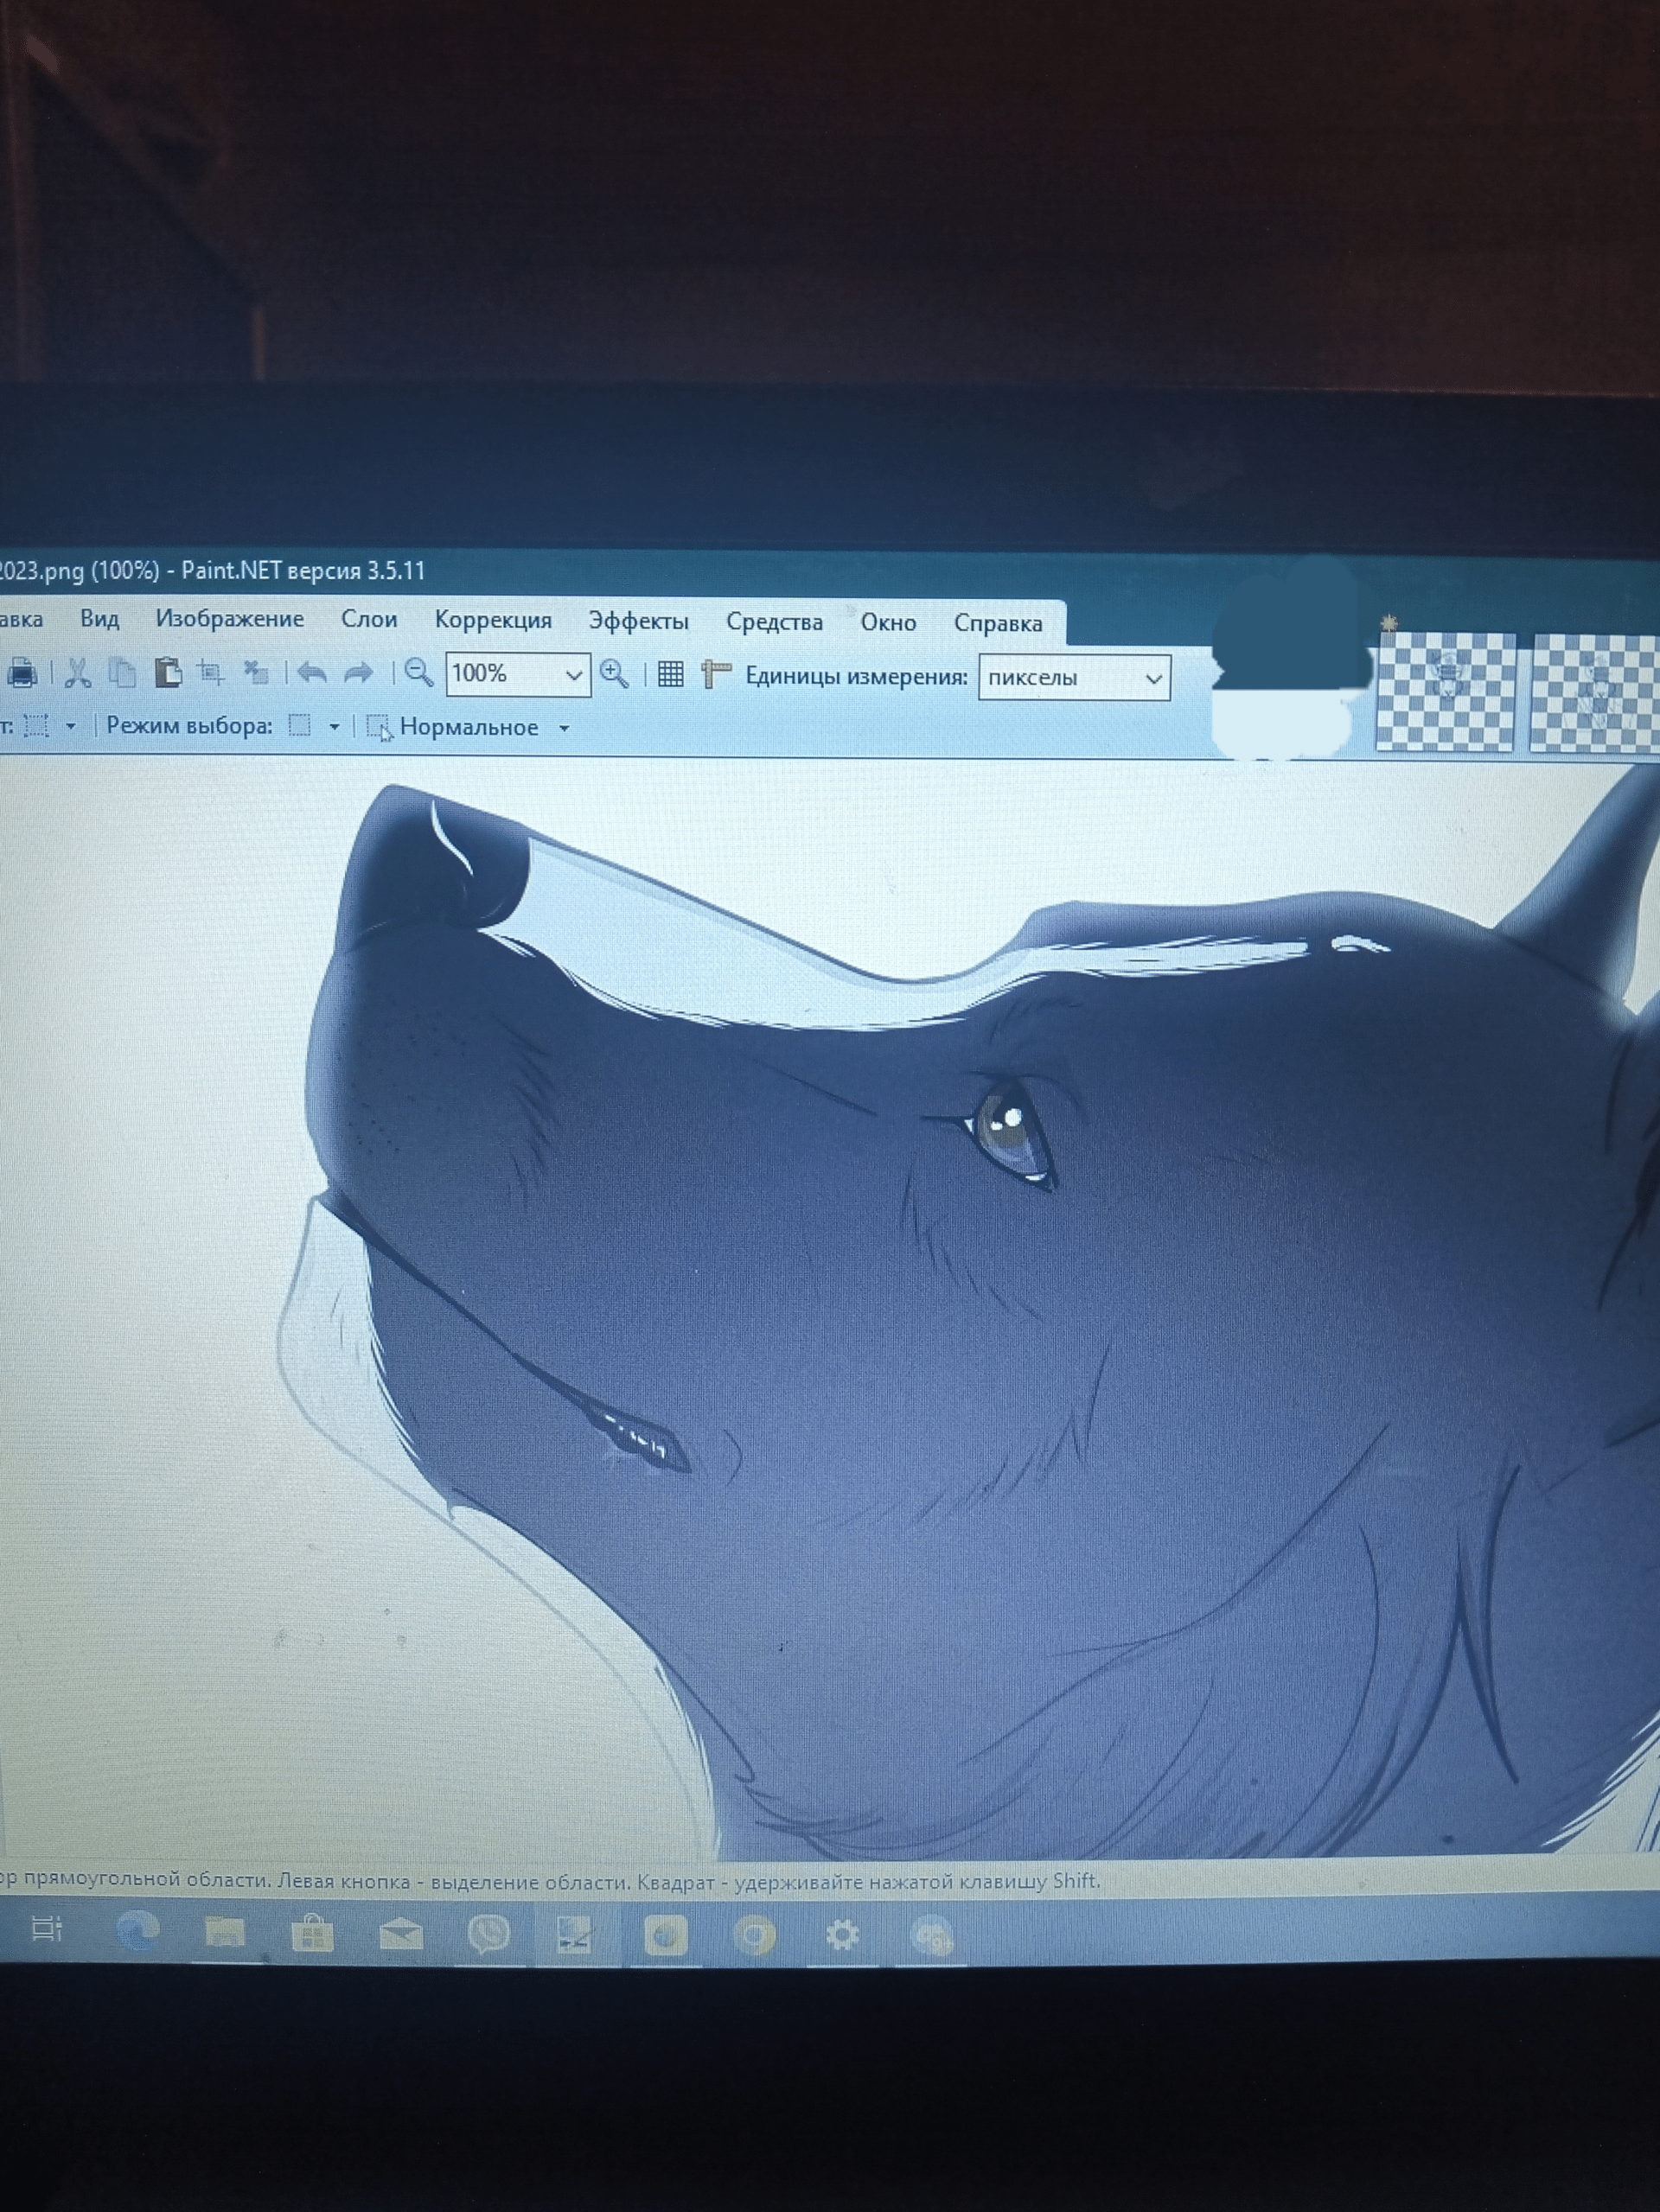Click the Print icon in toolbar
This screenshot has width=1660, height=2212.
point(21,672)
